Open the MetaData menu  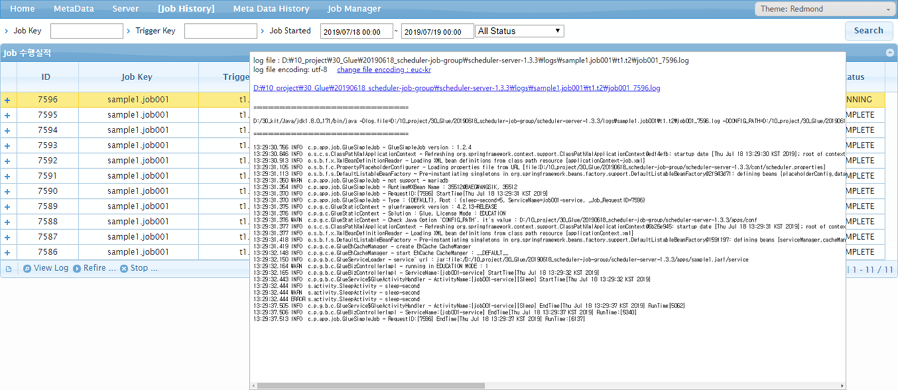click(73, 9)
